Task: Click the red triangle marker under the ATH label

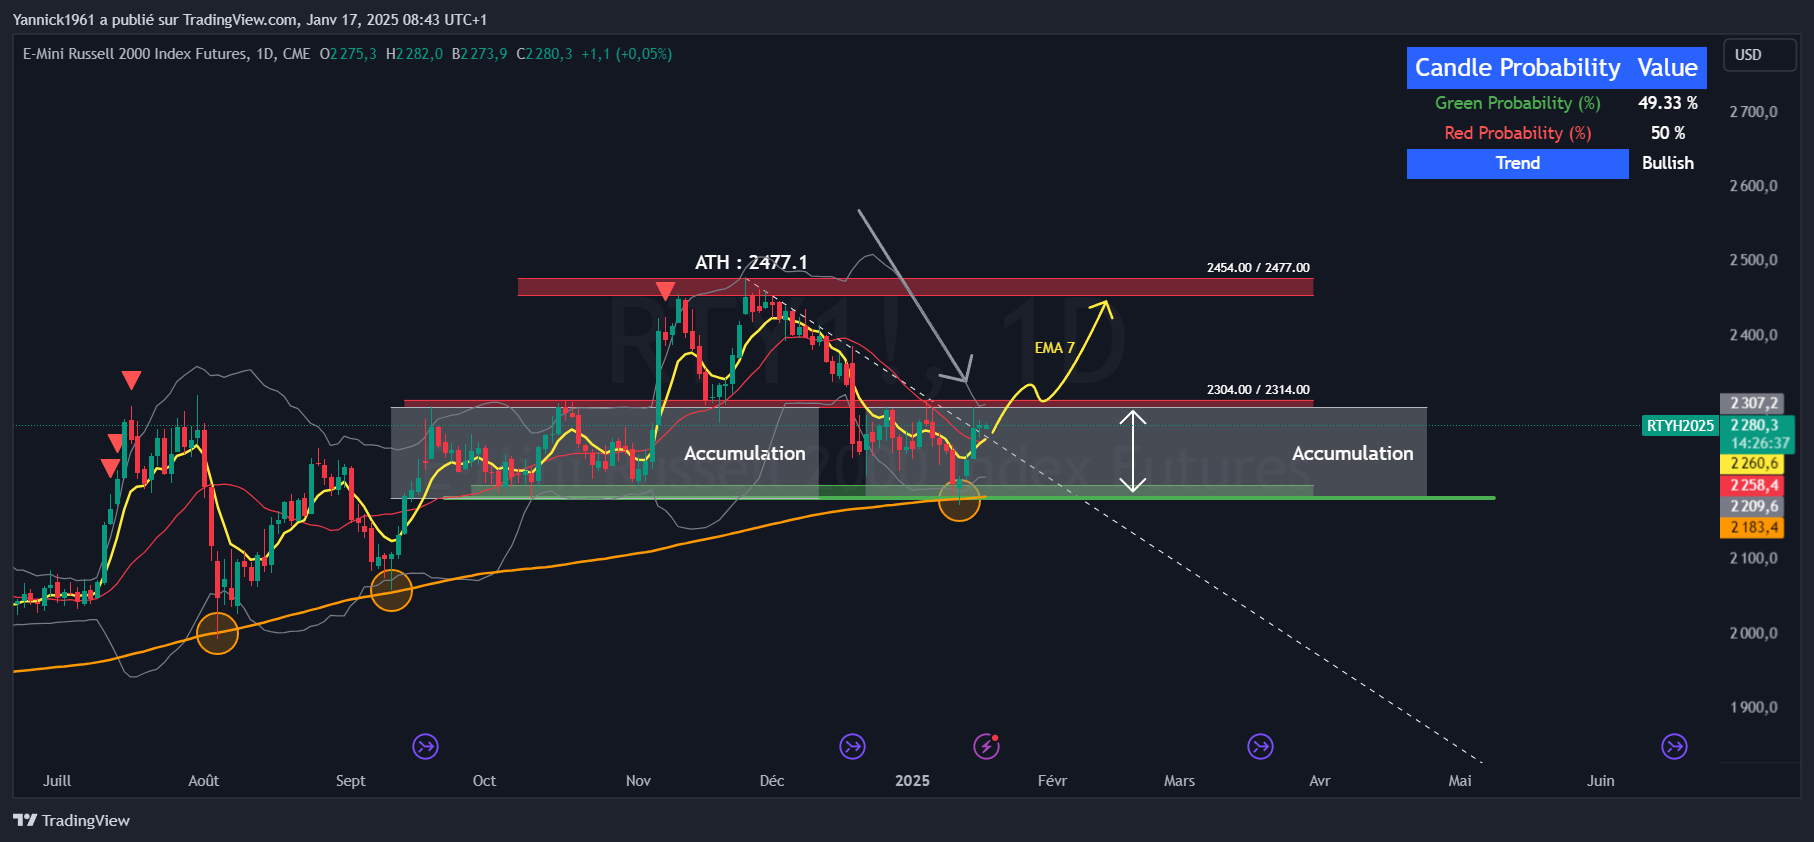Action: (665, 291)
